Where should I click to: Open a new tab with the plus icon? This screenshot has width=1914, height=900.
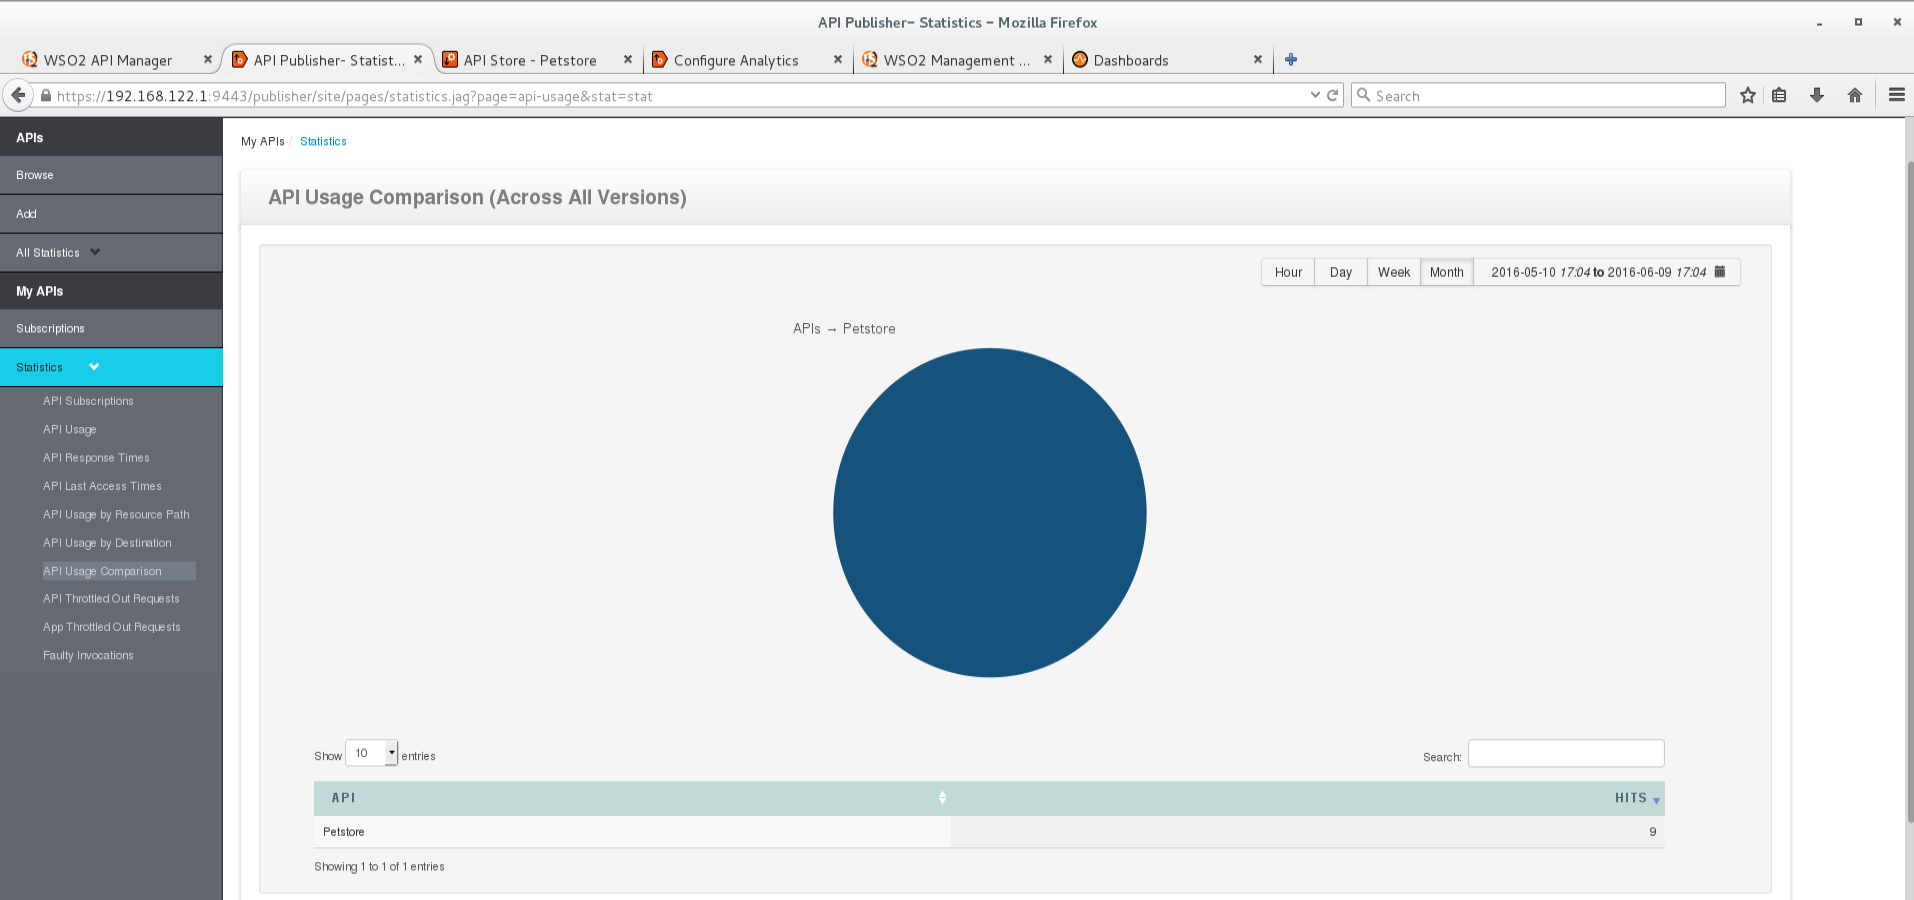(x=1291, y=60)
